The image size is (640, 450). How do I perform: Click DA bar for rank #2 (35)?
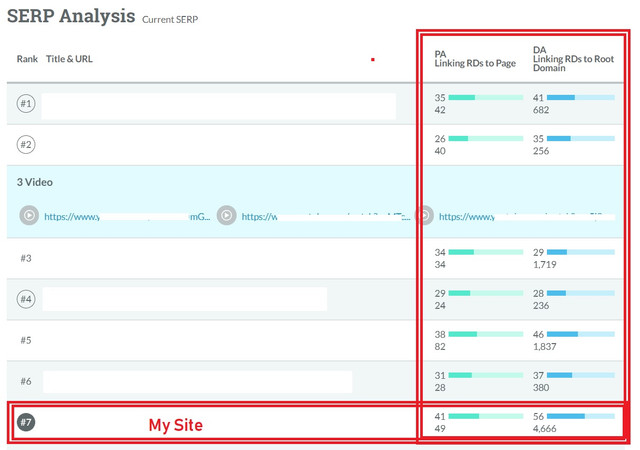point(581,138)
